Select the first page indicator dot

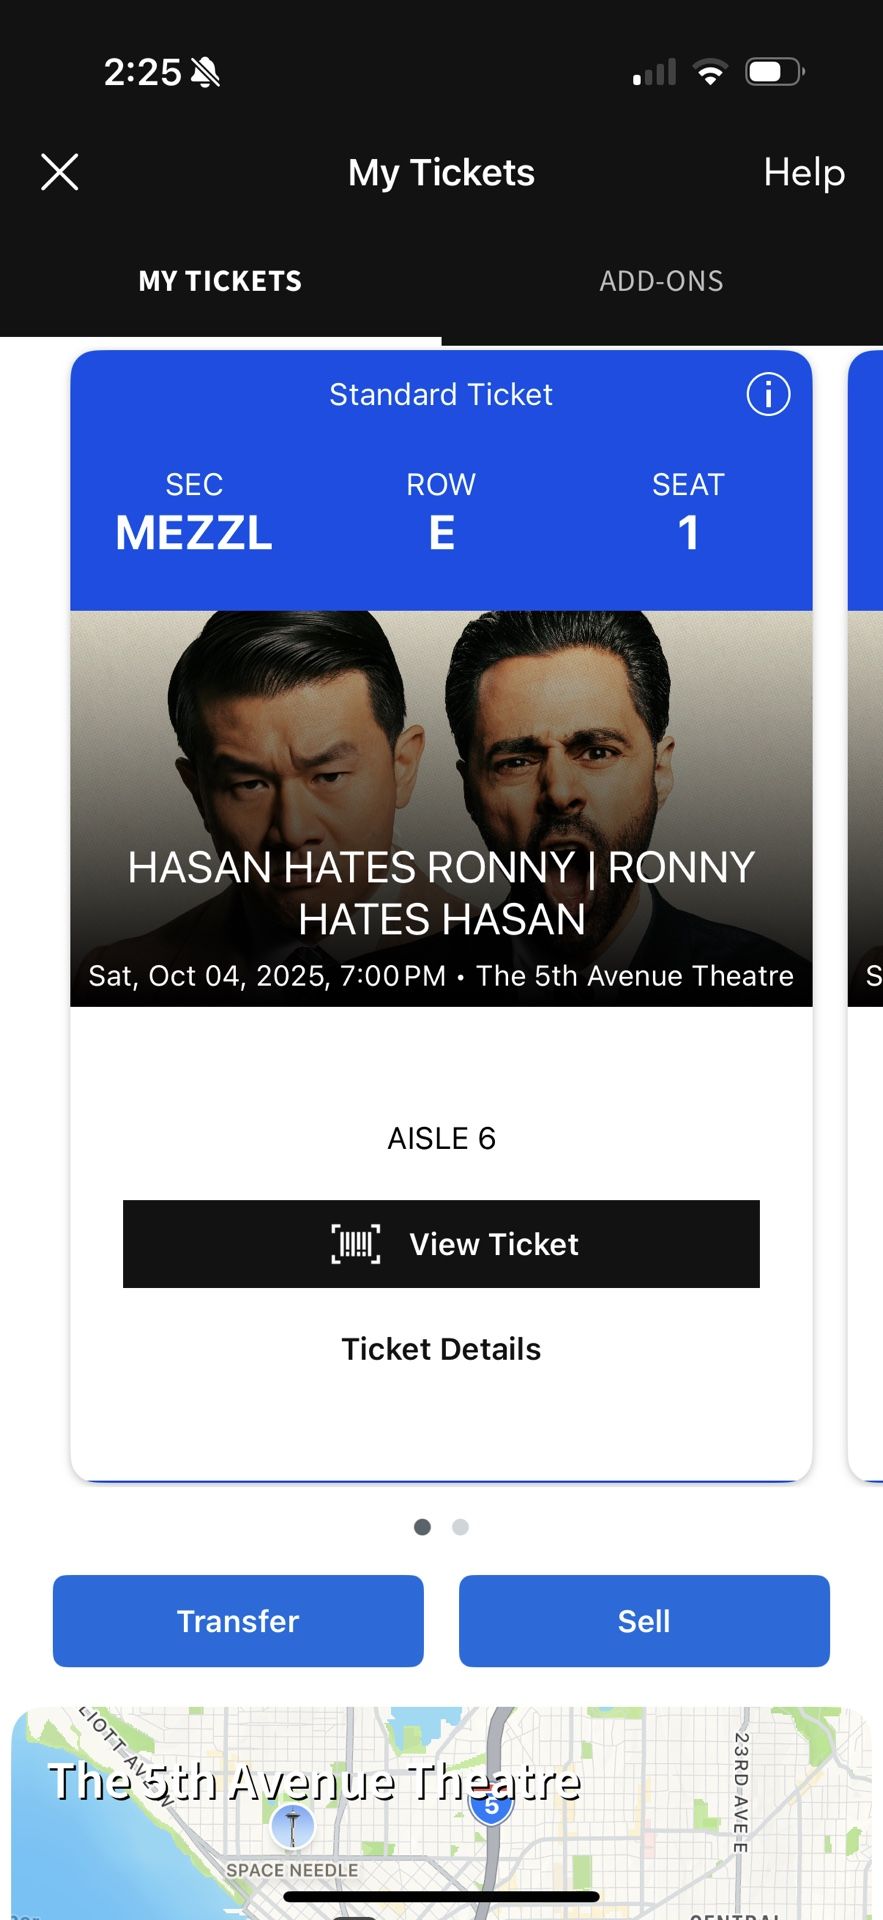(422, 1527)
